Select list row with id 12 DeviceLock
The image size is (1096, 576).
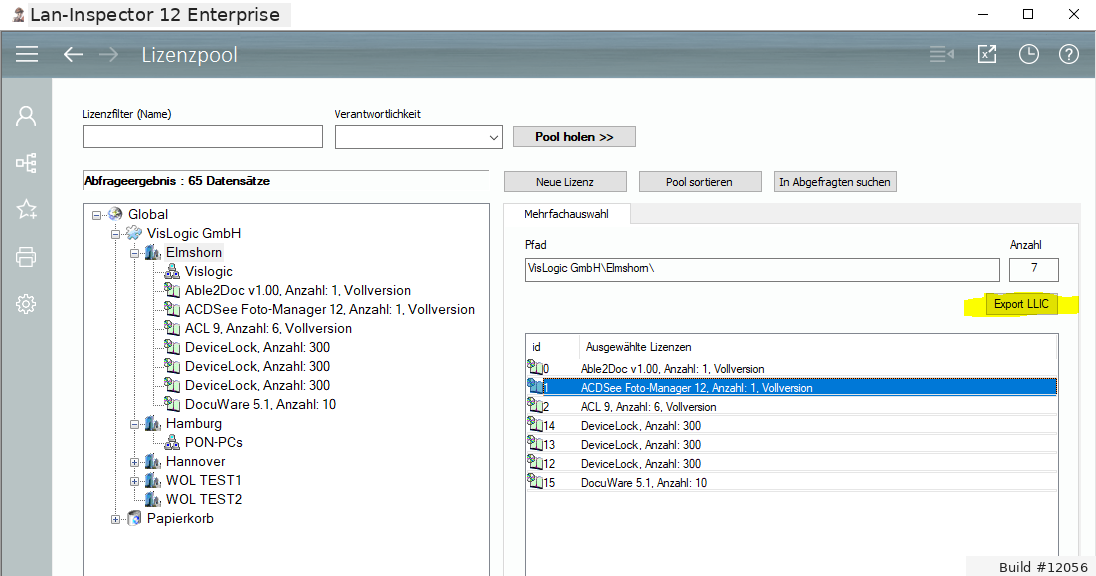pyautogui.click(x=791, y=463)
